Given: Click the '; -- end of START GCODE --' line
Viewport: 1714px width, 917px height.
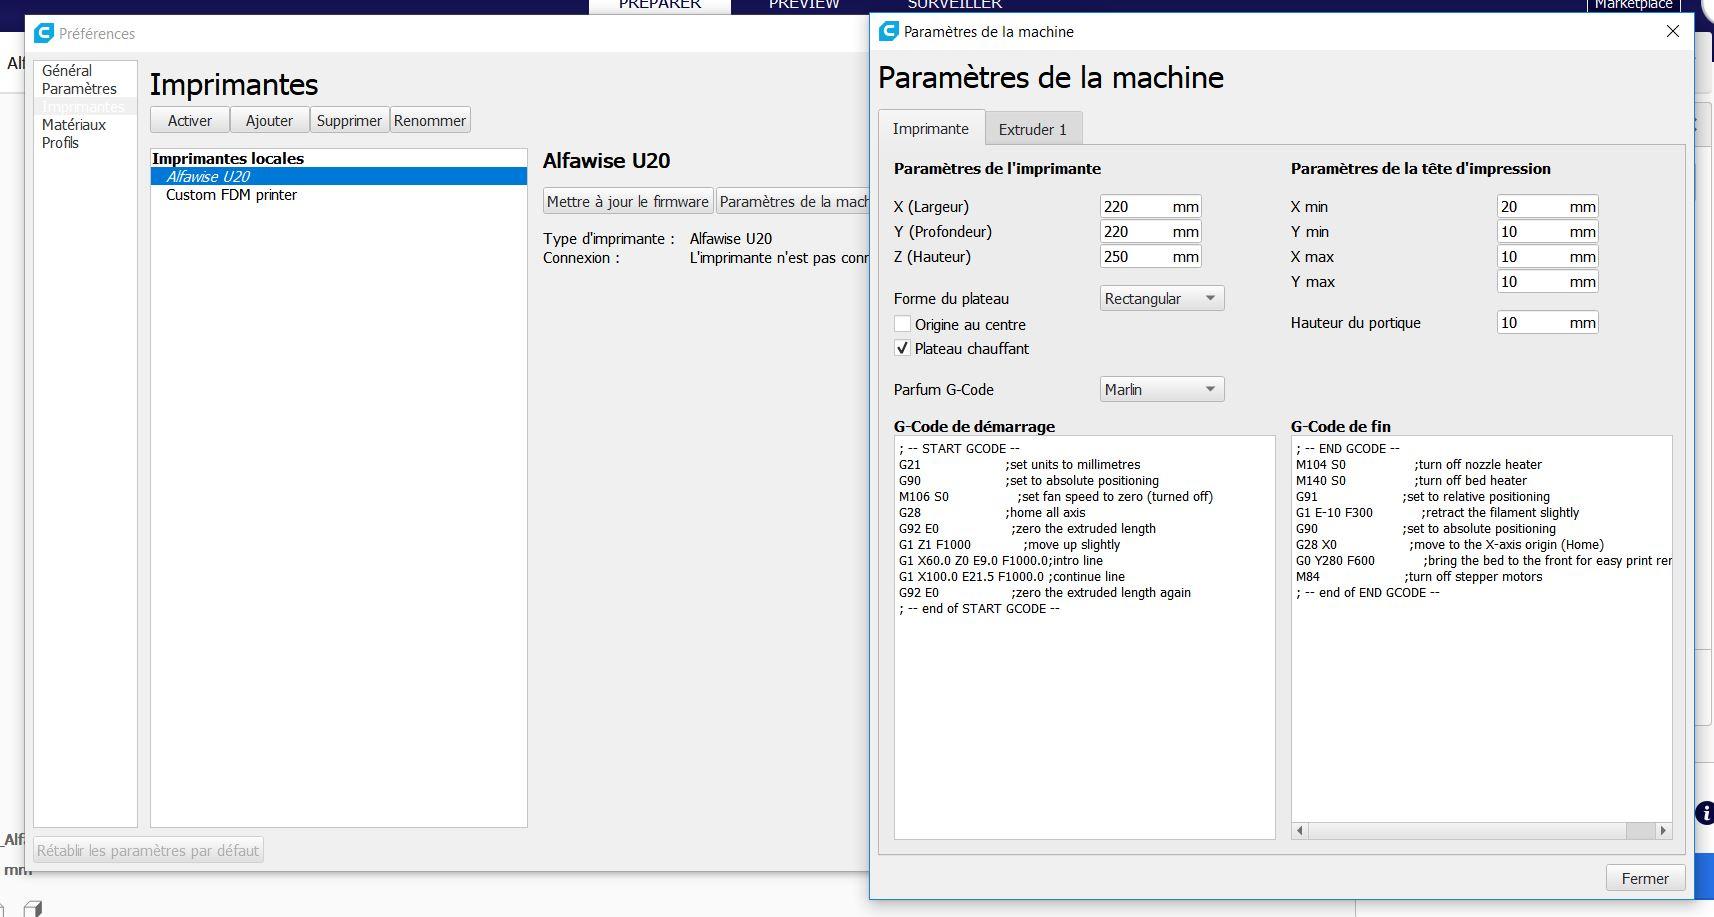Looking at the screenshot, I should point(979,608).
